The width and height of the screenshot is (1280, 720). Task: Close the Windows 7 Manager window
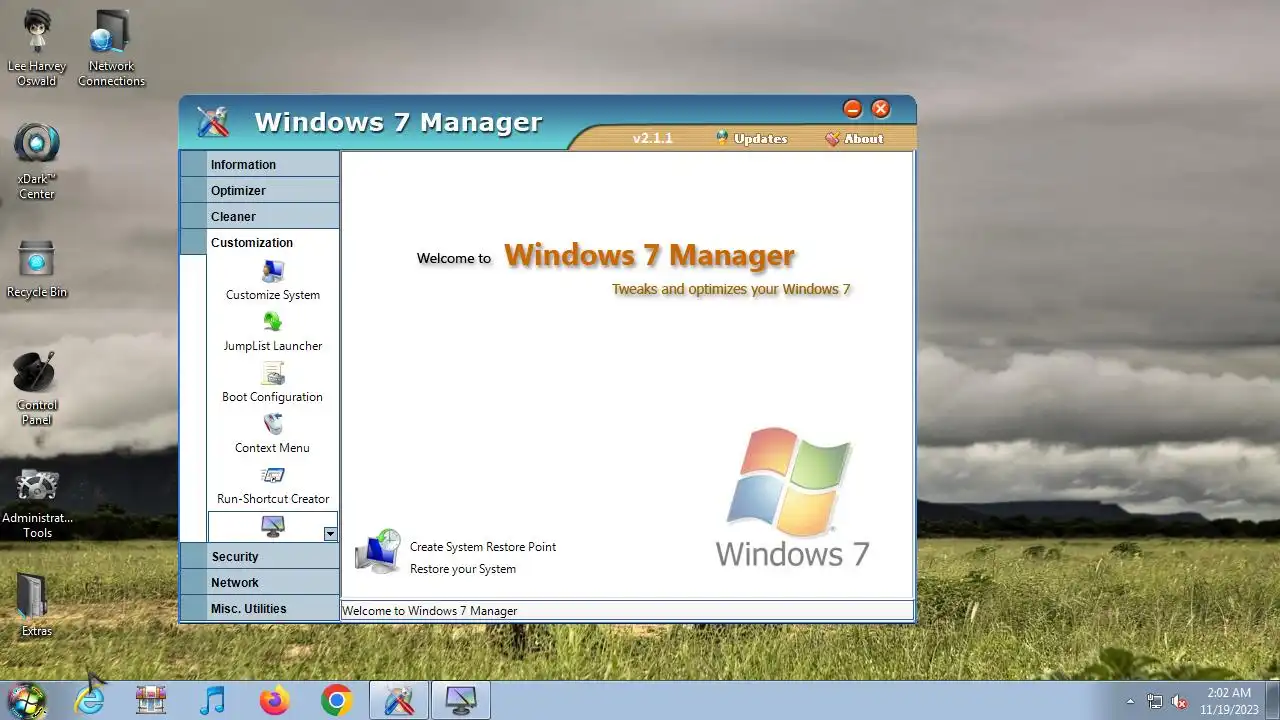[x=881, y=109]
